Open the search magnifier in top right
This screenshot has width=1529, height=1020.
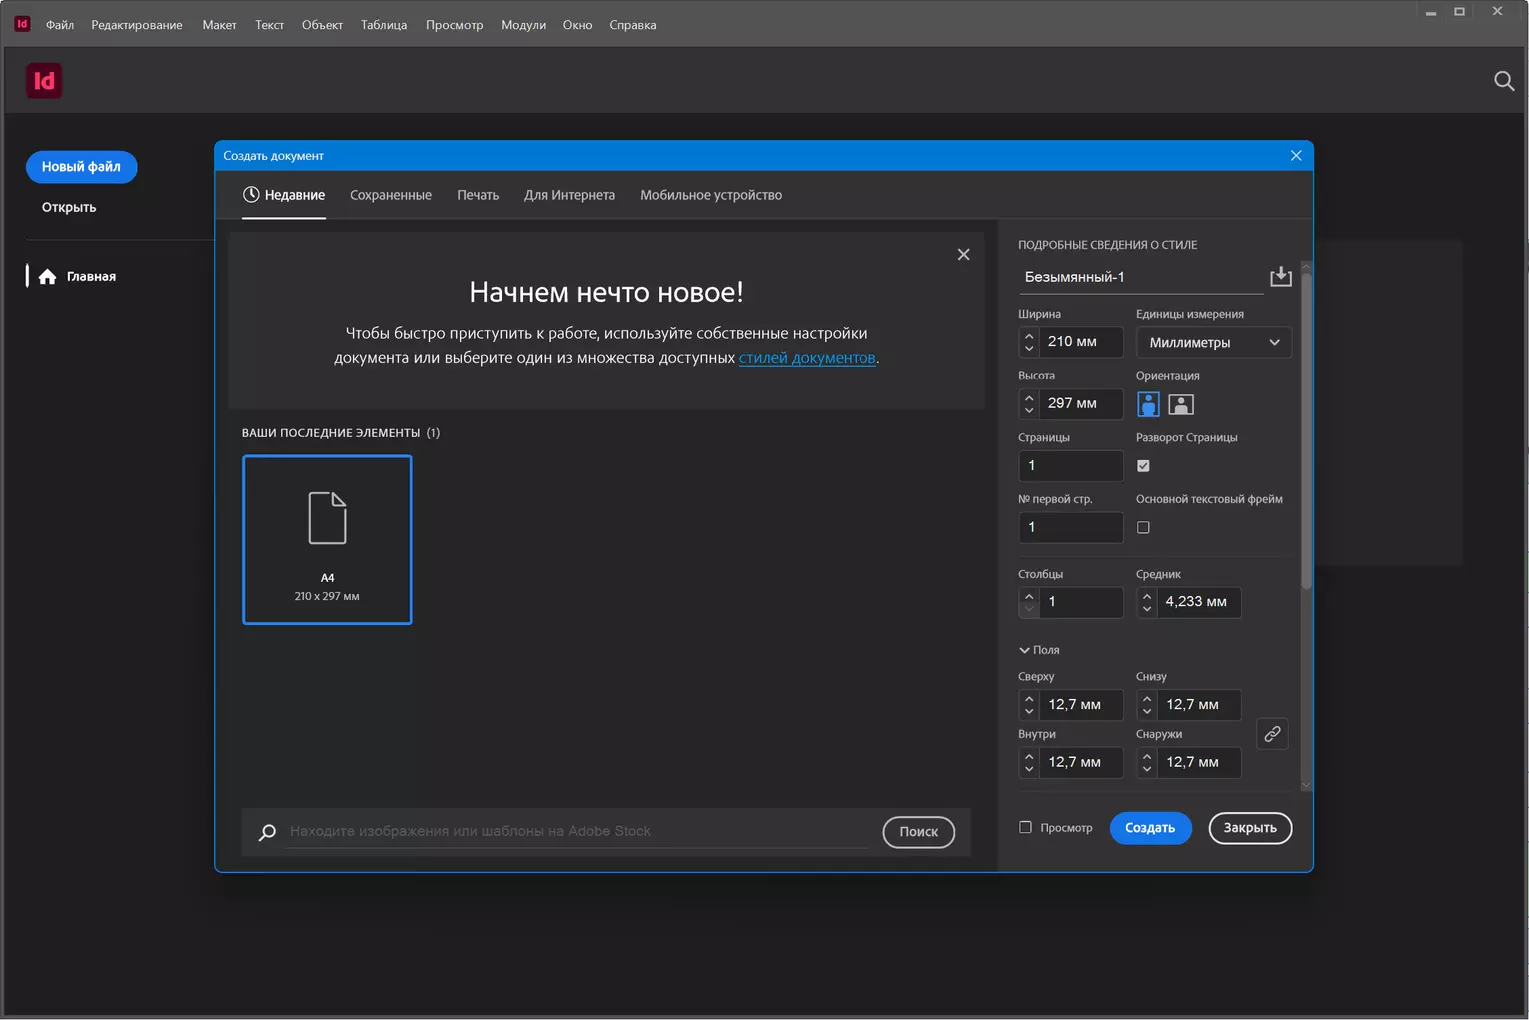point(1503,81)
